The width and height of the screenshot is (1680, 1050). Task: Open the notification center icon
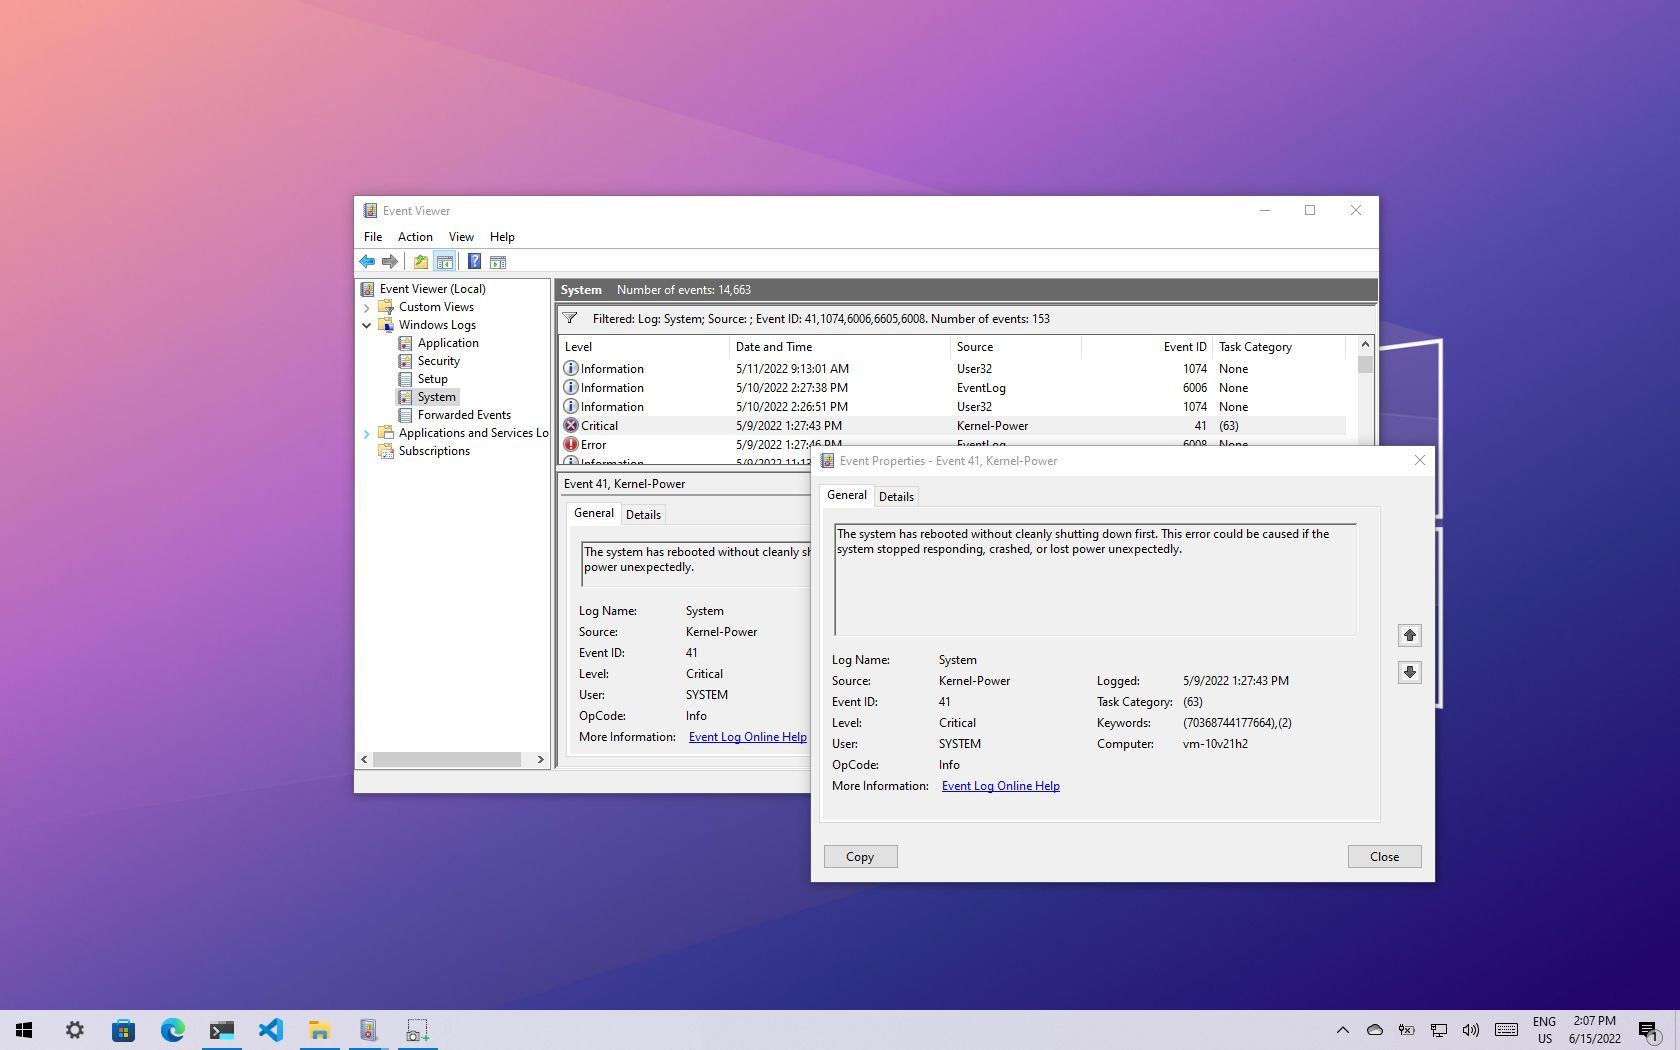click(1649, 1030)
